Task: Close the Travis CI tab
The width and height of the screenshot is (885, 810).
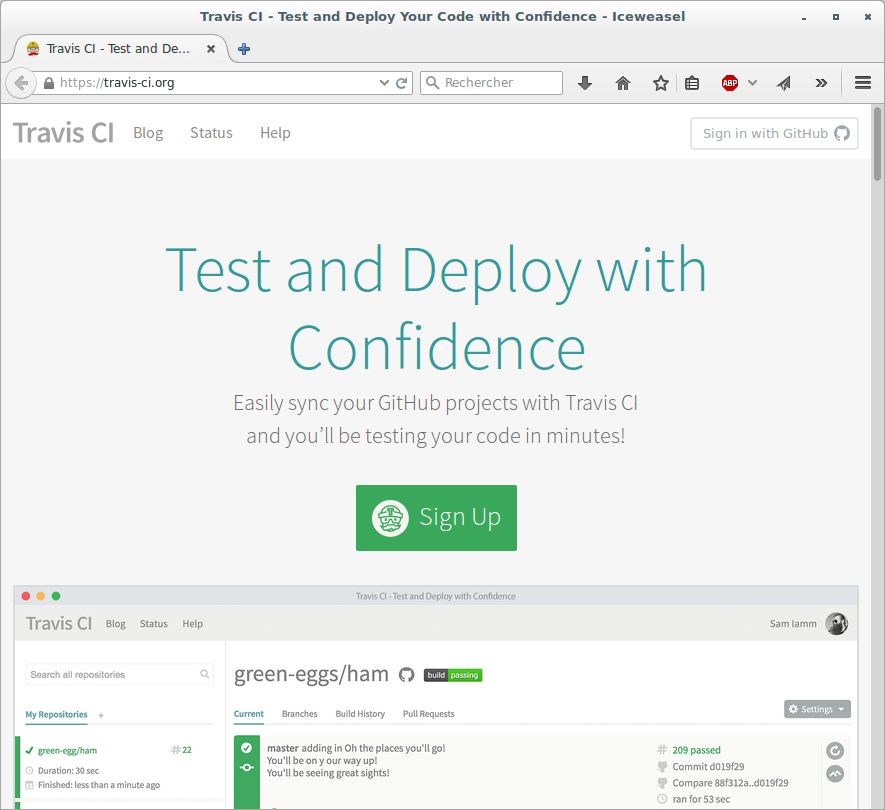Action: tap(211, 49)
